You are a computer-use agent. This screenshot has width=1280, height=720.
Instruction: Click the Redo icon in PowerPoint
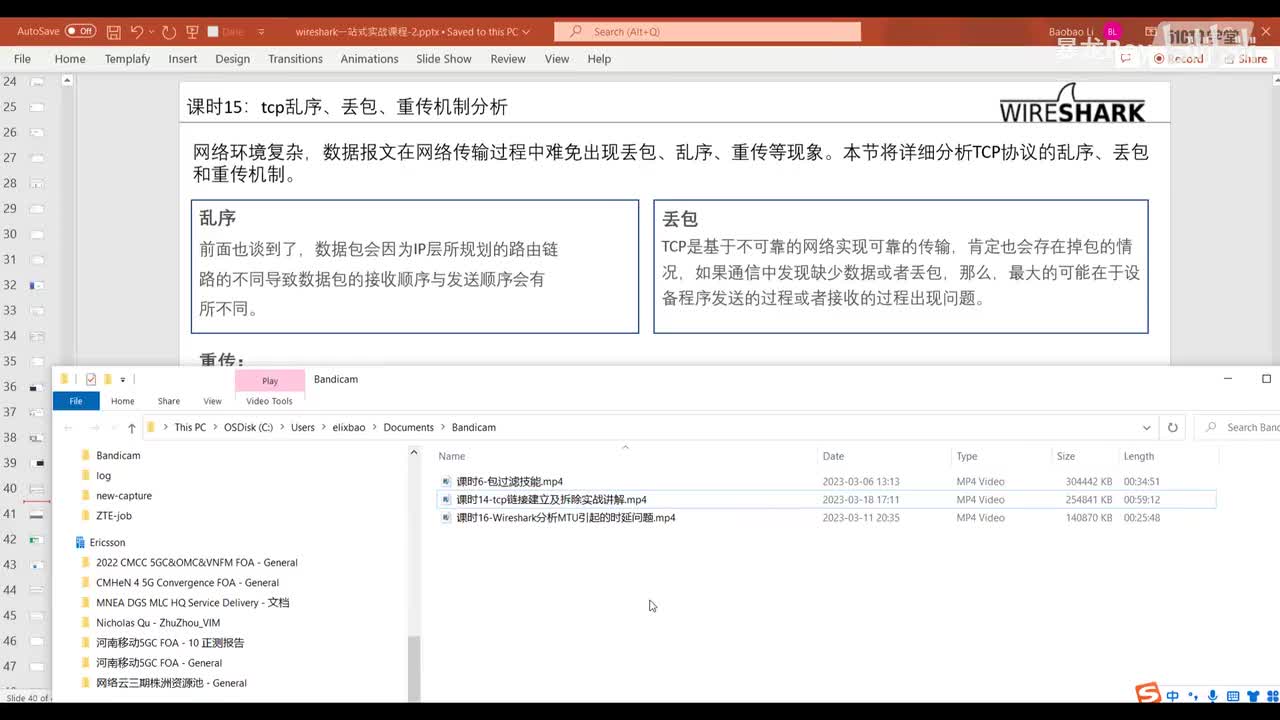click(x=168, y=32)
